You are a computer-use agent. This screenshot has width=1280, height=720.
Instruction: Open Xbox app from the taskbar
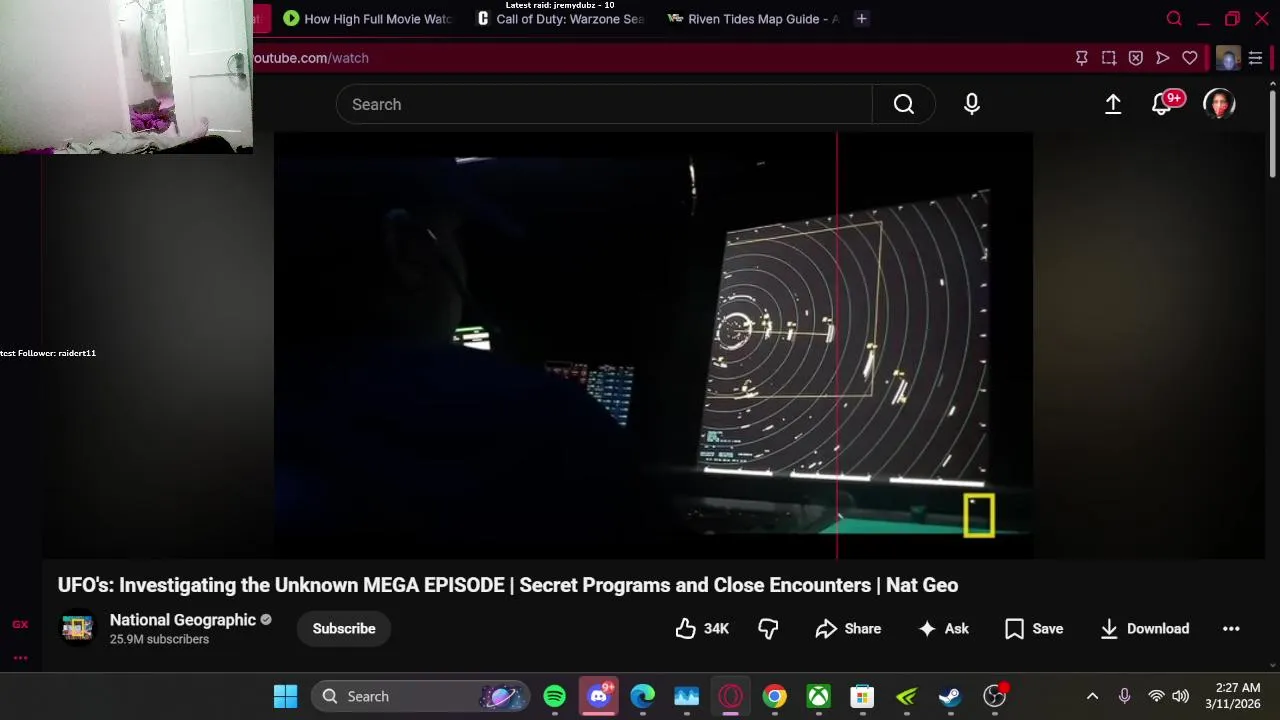tap(818, 696)
